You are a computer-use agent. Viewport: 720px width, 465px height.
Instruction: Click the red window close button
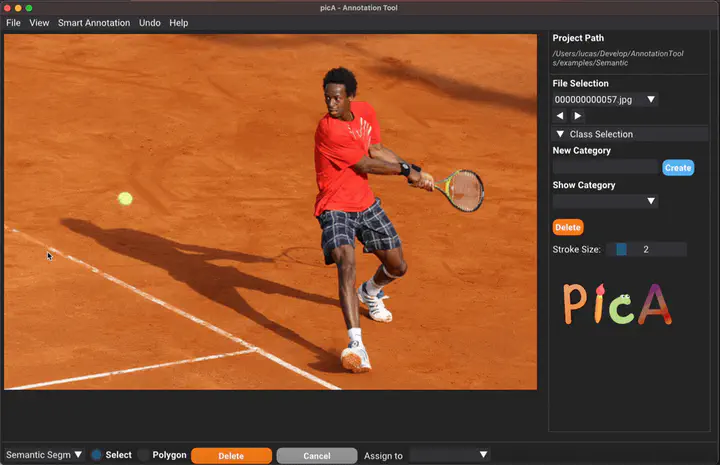[7, 8]
